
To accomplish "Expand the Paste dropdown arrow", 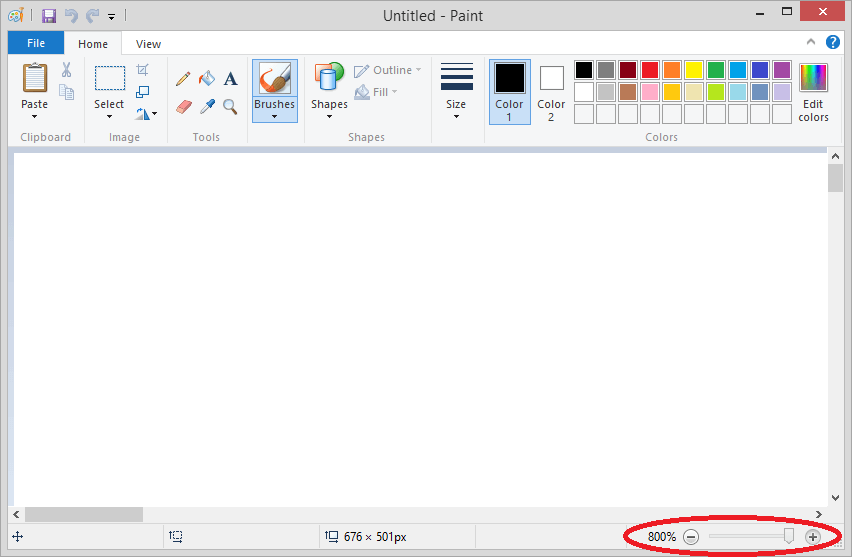I will pyautogui.click(x=35, y=116).
